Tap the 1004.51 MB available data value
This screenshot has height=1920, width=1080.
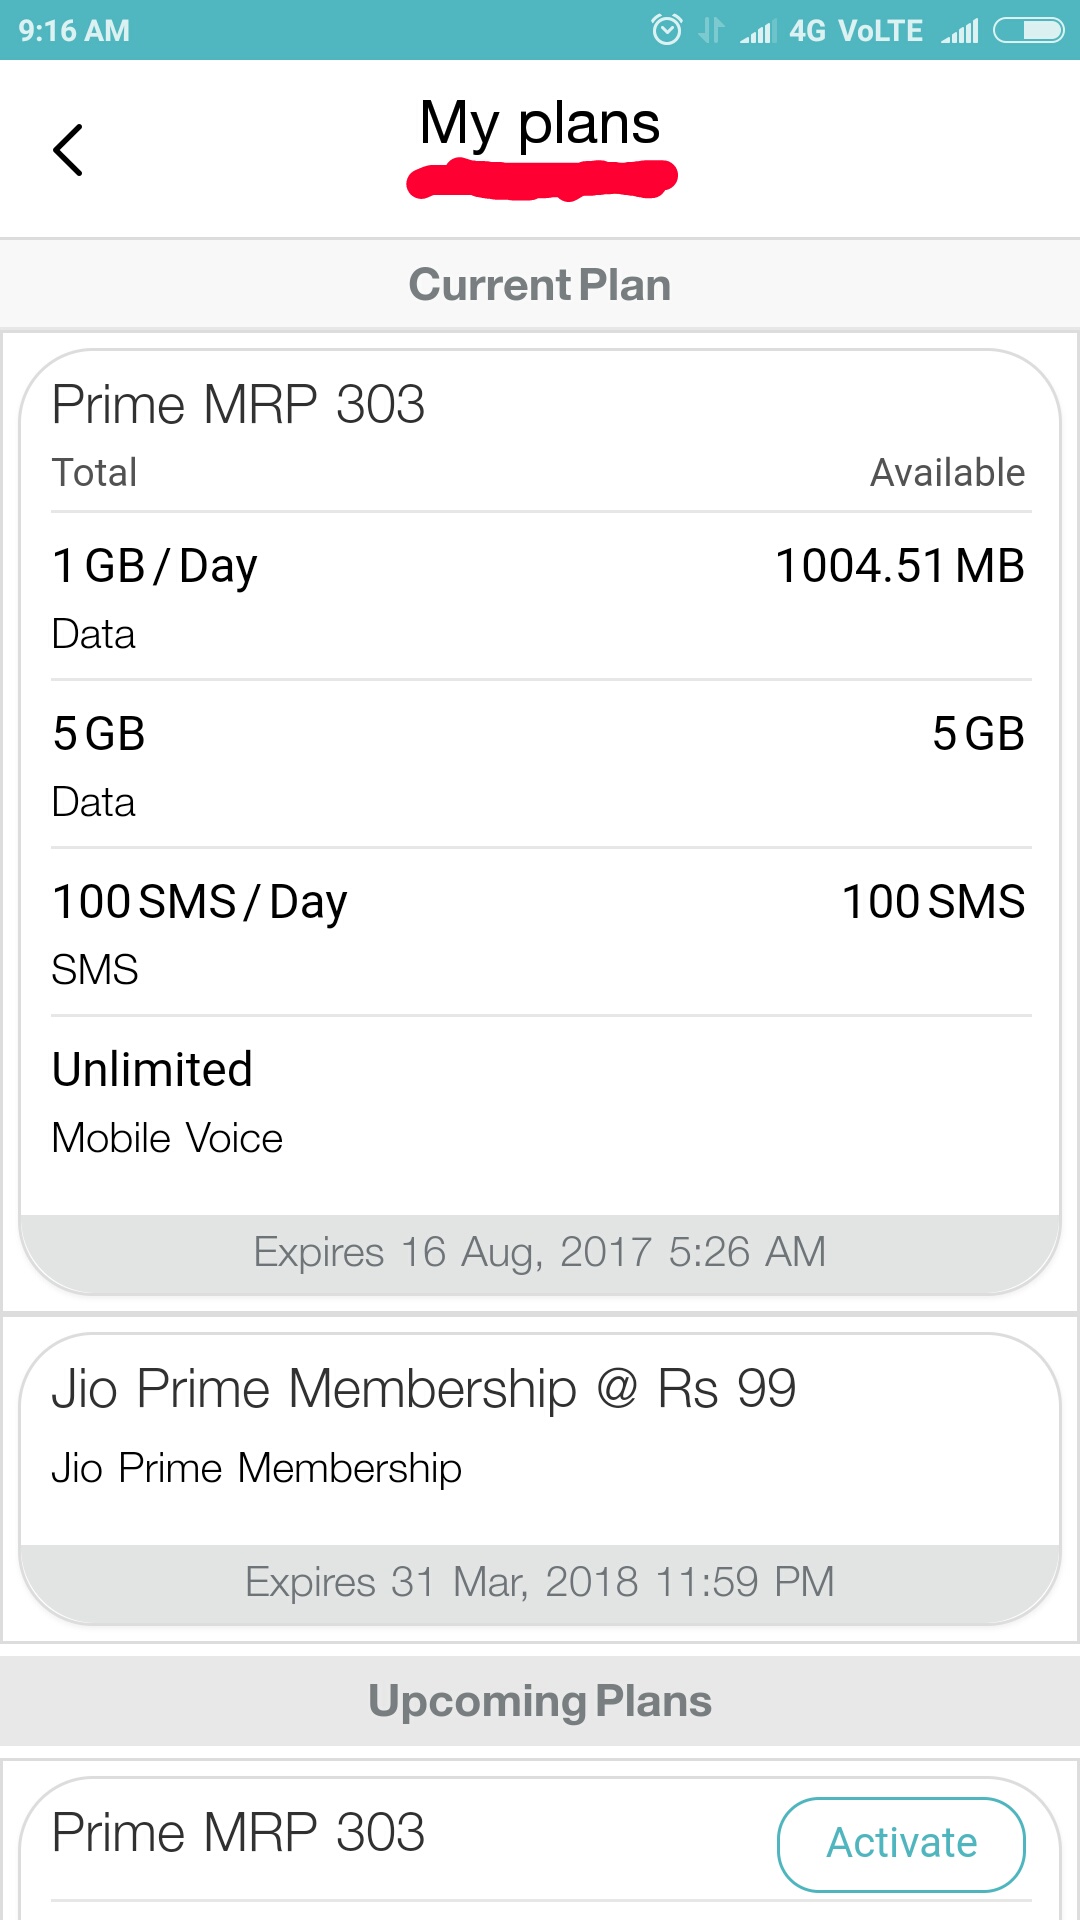(900, 566)
